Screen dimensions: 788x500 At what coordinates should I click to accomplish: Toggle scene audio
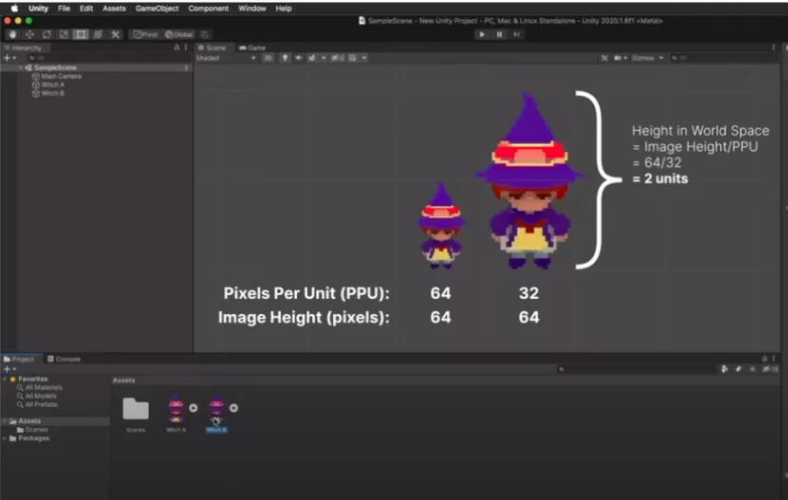click(x=299, y=58)
